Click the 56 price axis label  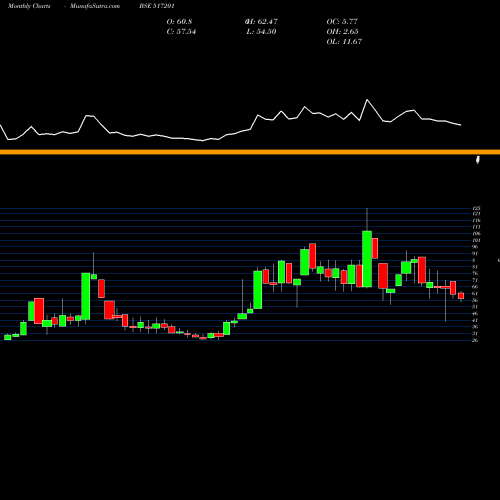[475, 300]
